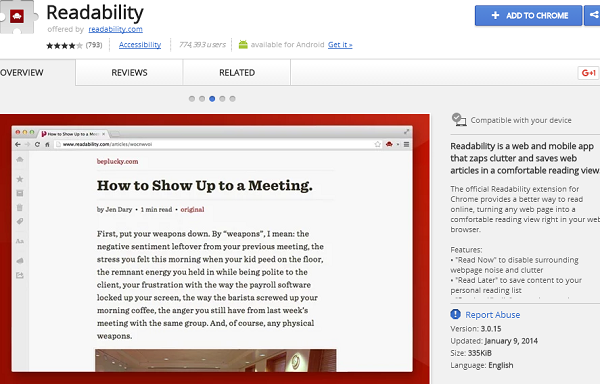Follow the 'Get it »' Android link
This screenshot has width=600, height=384.
(x=340, y=45)
